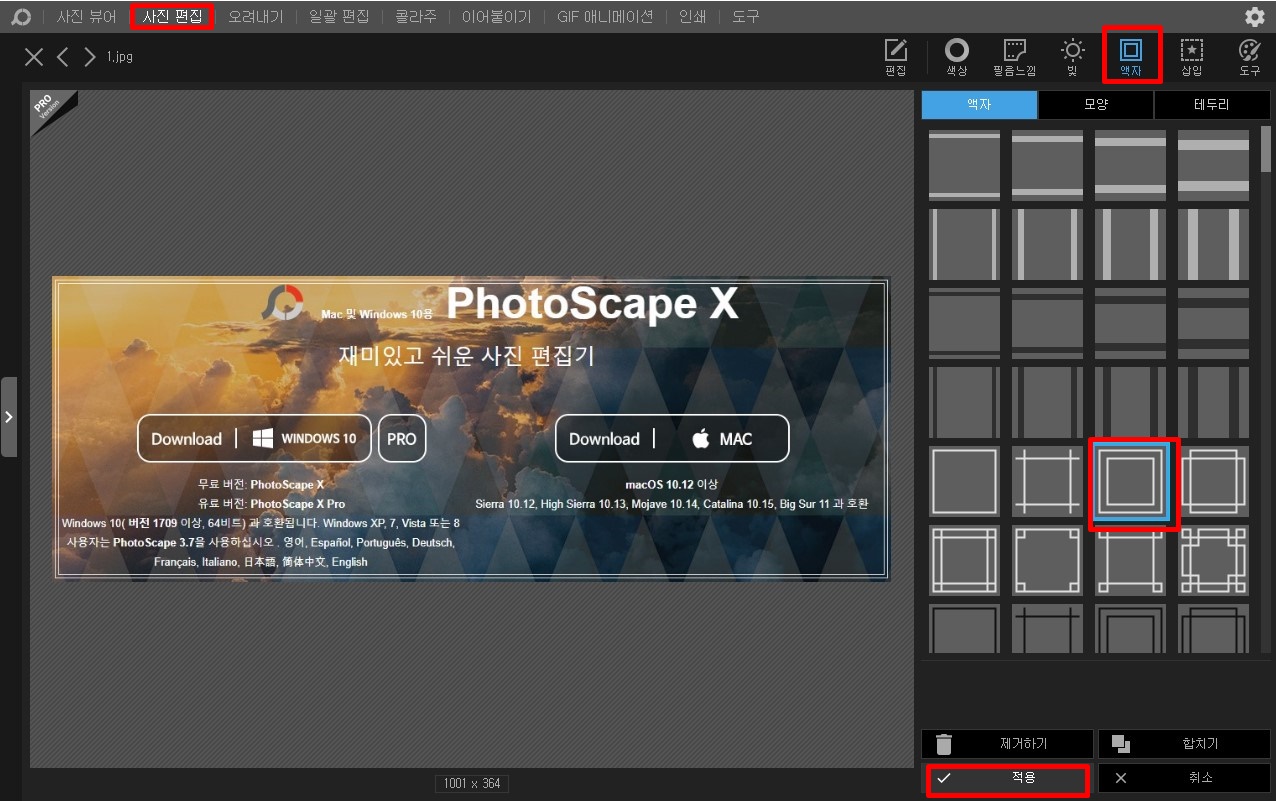Click the PhotoScape X banner image on canvas

pyautogui.click(x=471, y=428)
